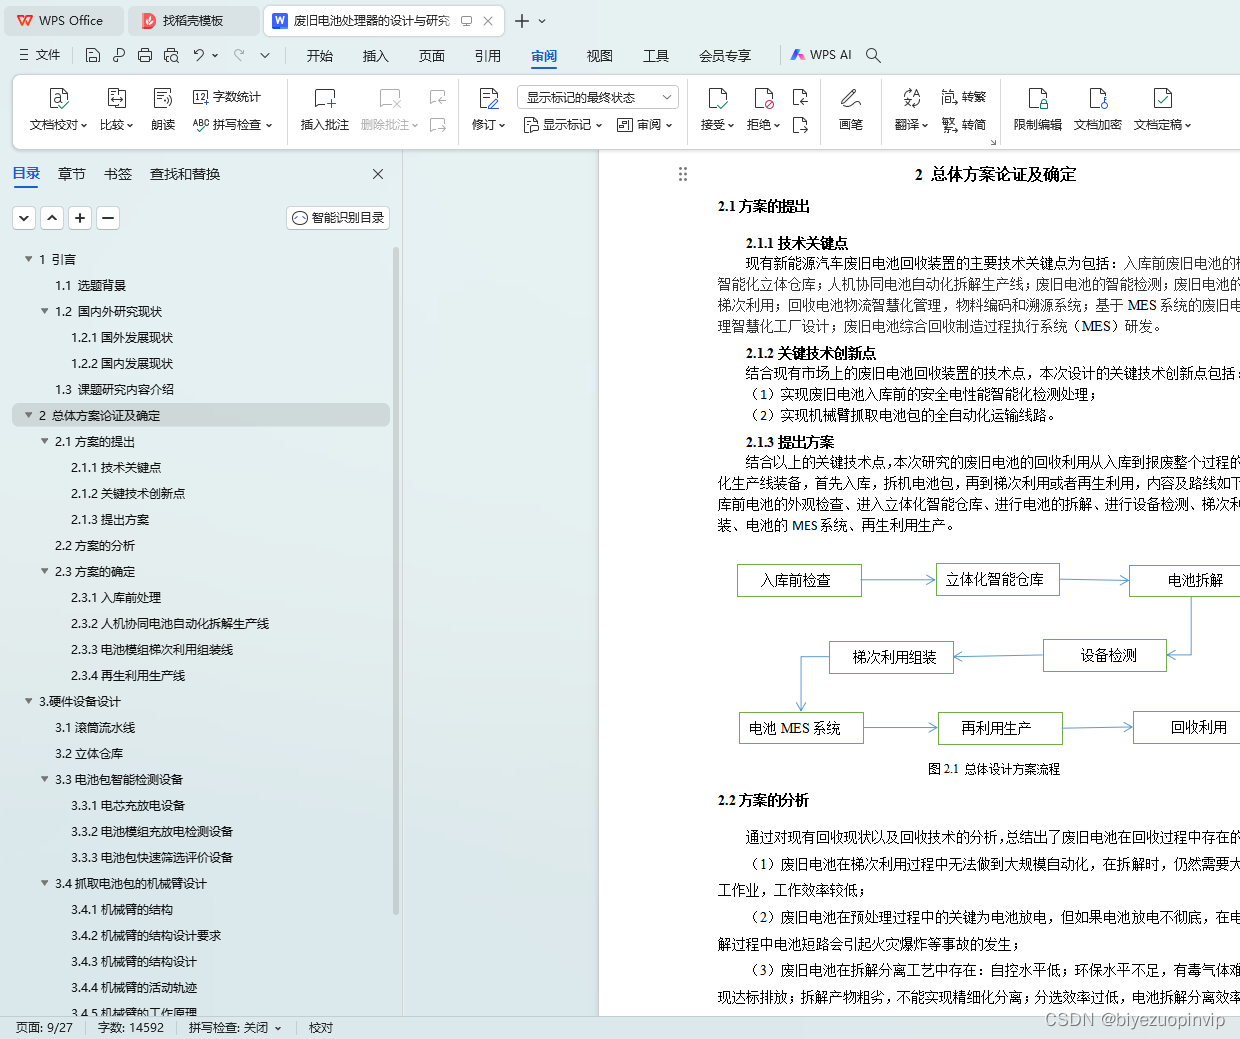Jump to 2.3.1 入库前处理 in outline
Screen dimensions: 1240x1039
pyautogui.click(x=116, y=597)
